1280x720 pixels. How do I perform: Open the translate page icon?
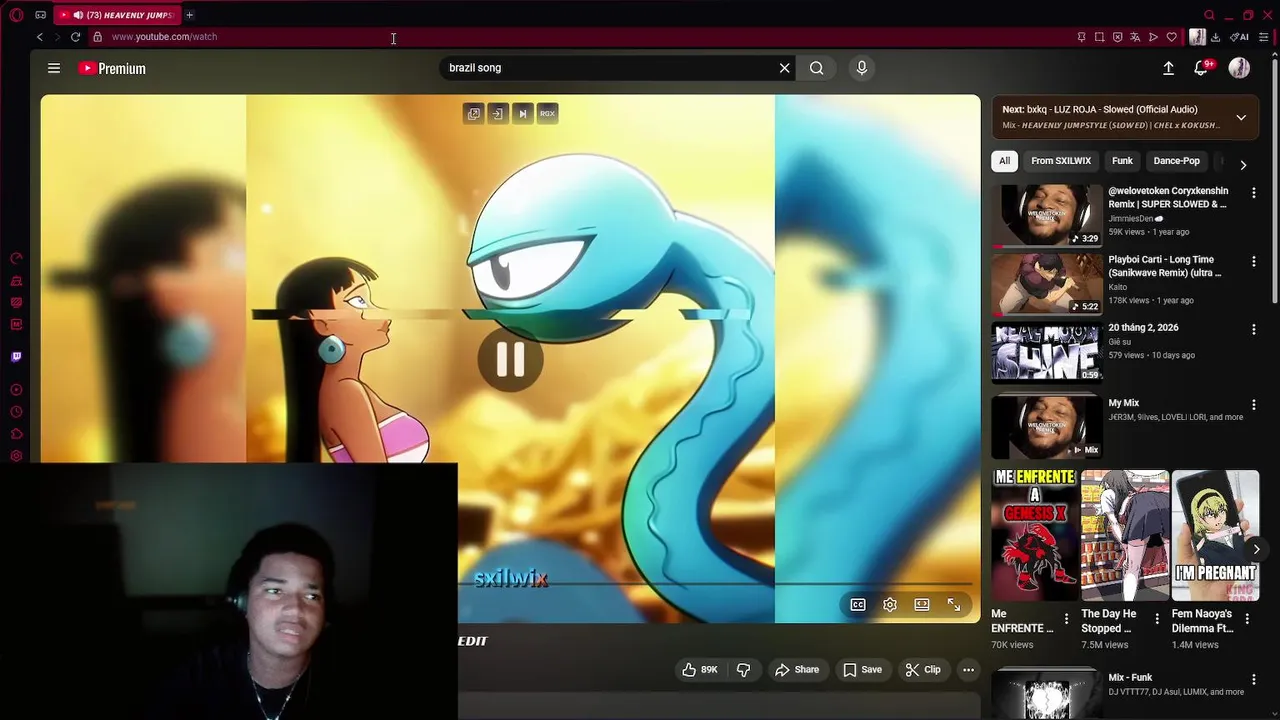pyautogui.click(x=1135, y=37)
